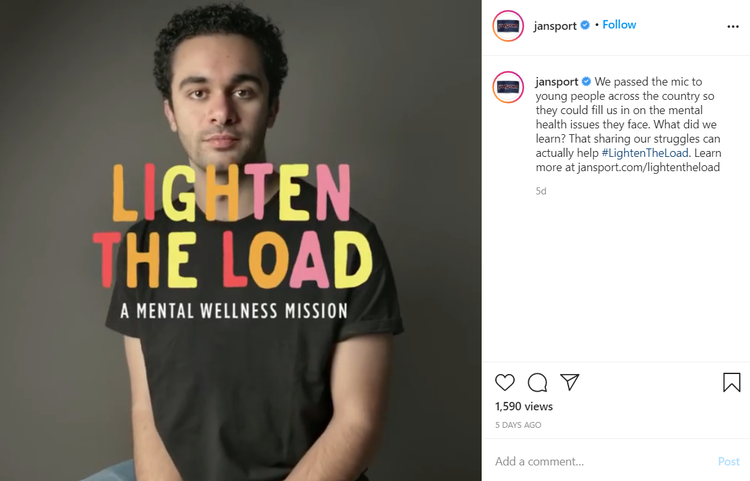Viewport: 750px width, 481px height.
Task: Save post using the bookmark icon
Action: click(x=731, y=383)
